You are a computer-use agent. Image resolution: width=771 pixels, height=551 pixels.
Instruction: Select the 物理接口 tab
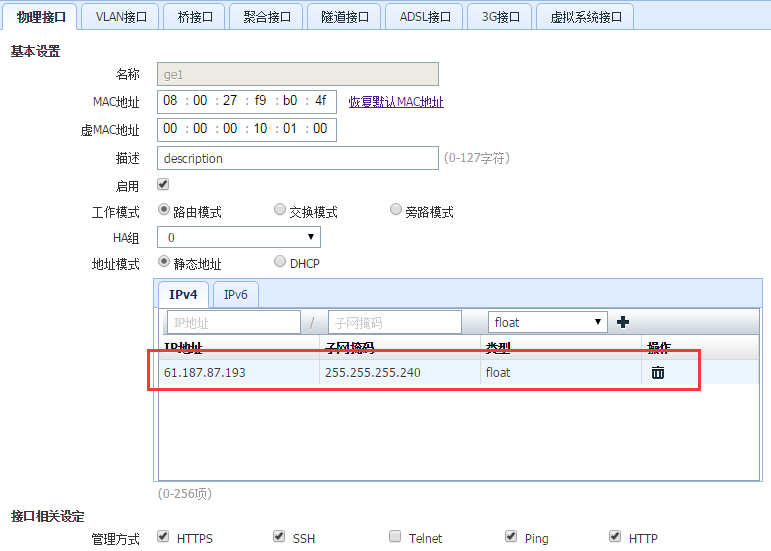pos(40,17)
